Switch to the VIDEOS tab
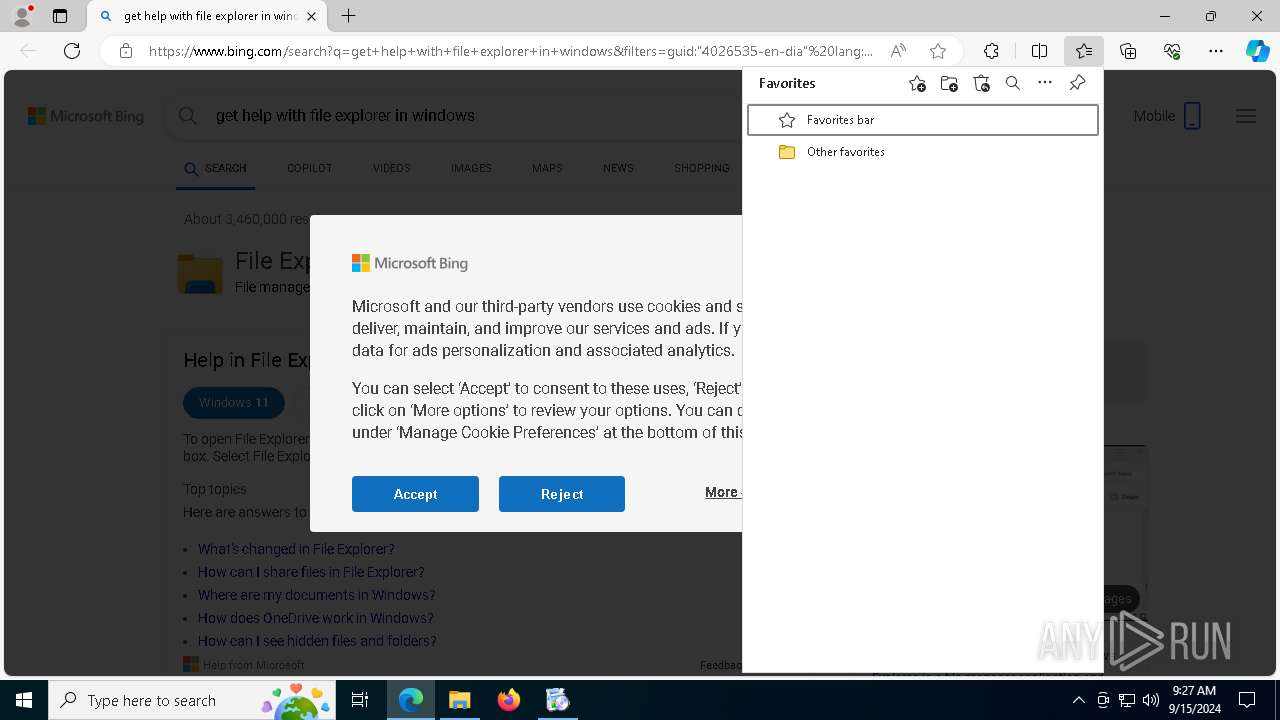 coord(392,169)
